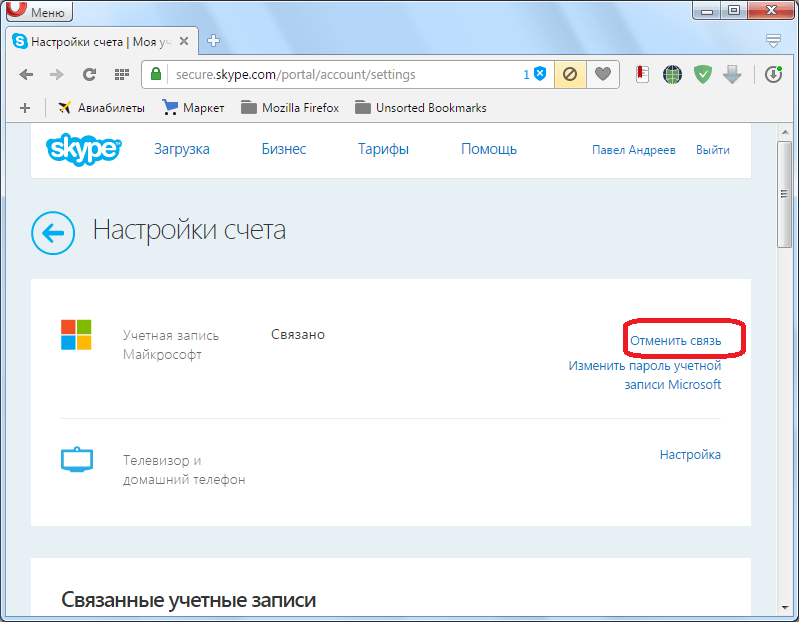Add page to bookmarks with heart icon
The width and height of the screenshot is (799, 622).
click(603, 74)
